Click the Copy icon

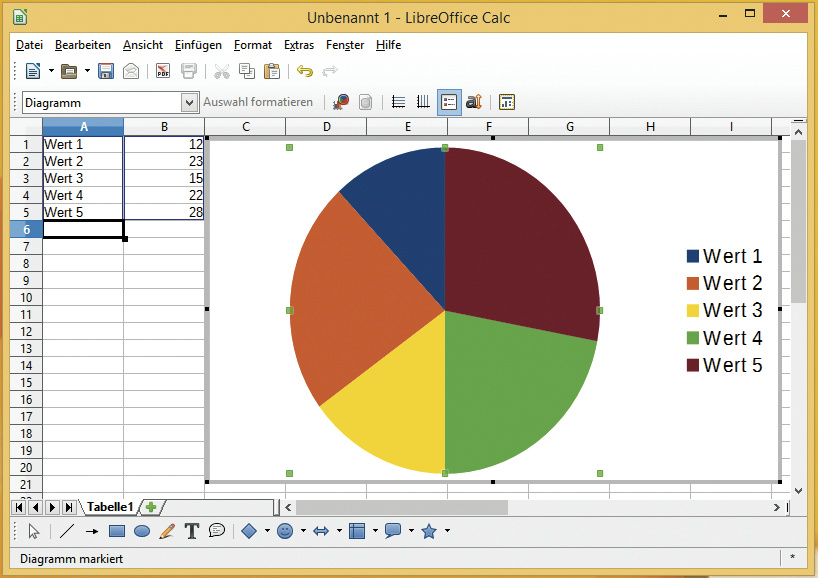pos(247,71)
